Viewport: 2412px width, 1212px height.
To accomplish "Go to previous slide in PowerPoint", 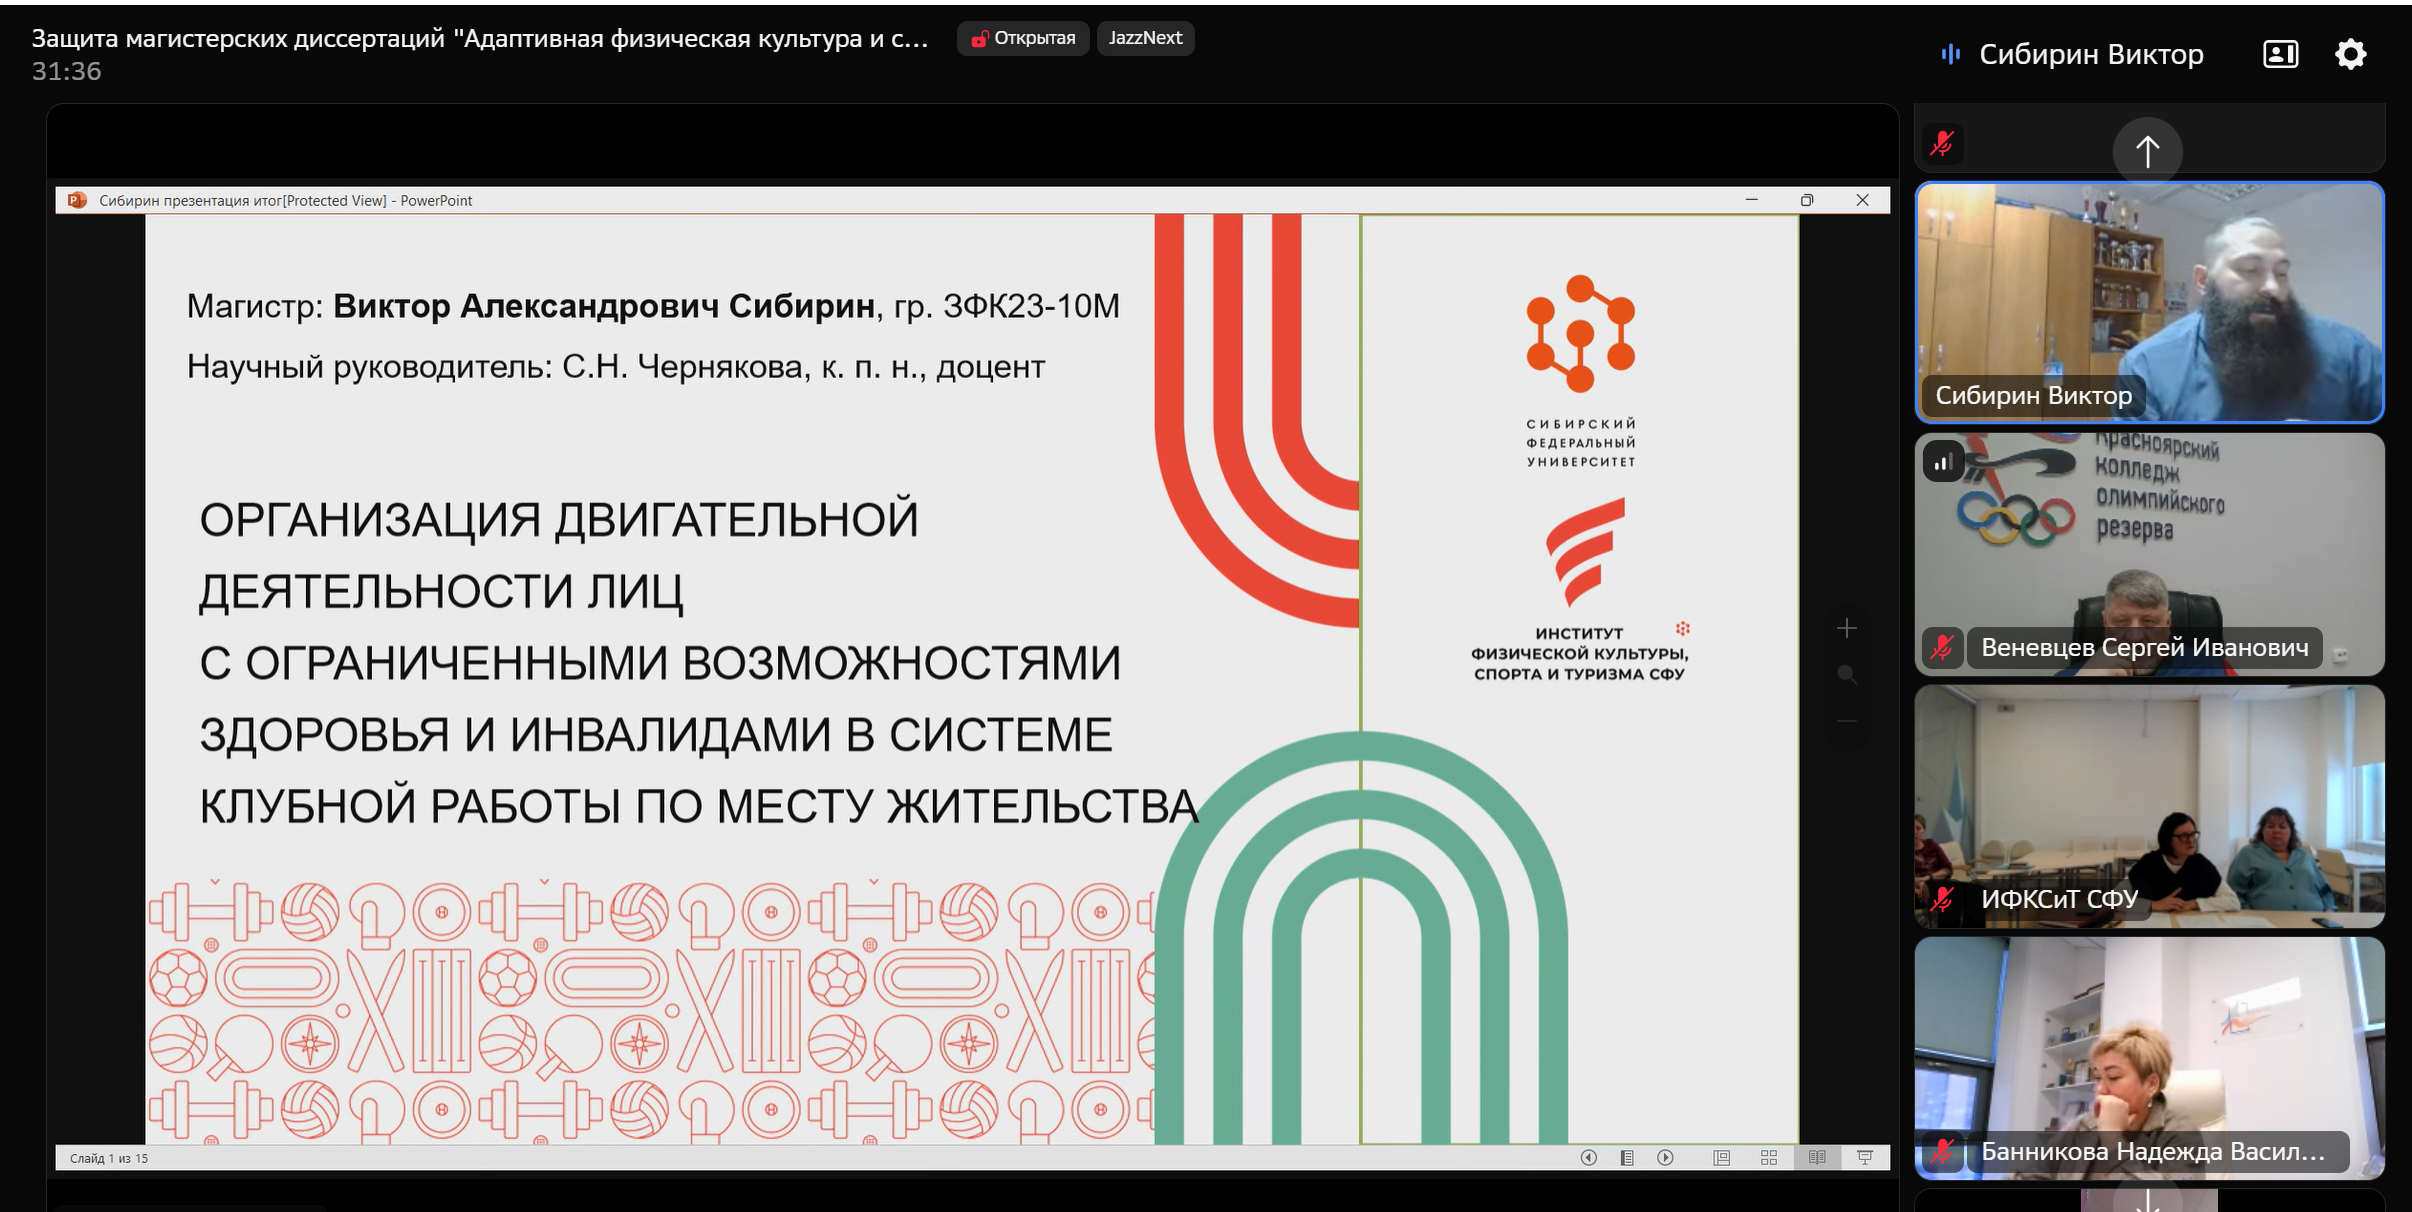I will (1588, 1157).
